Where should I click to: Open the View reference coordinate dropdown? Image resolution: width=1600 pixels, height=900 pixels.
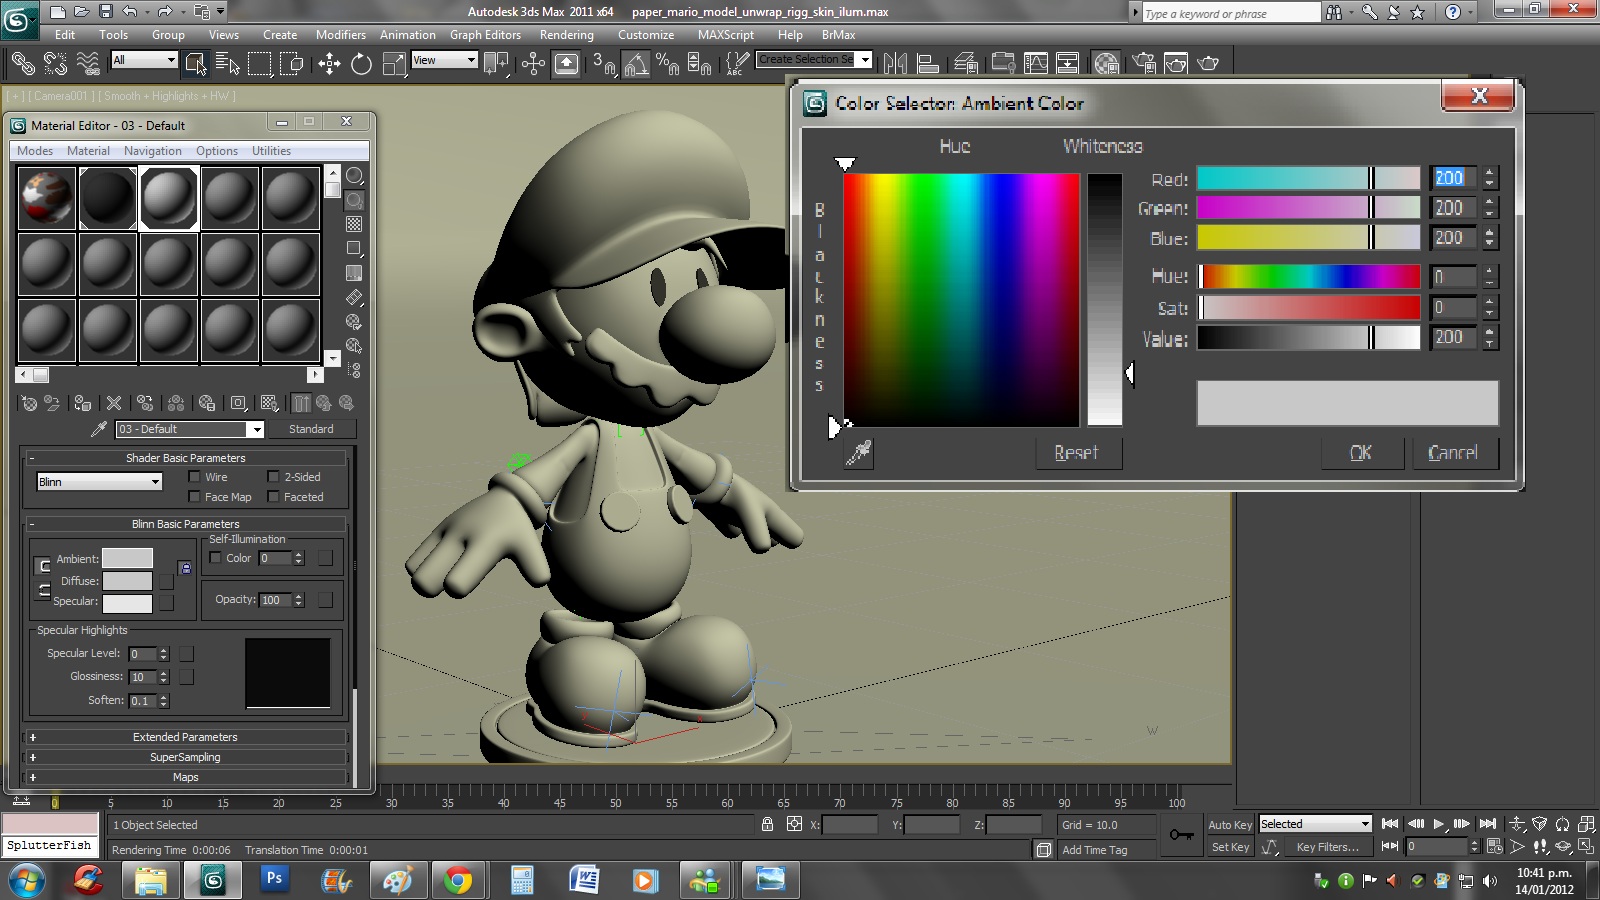(444, 60)
